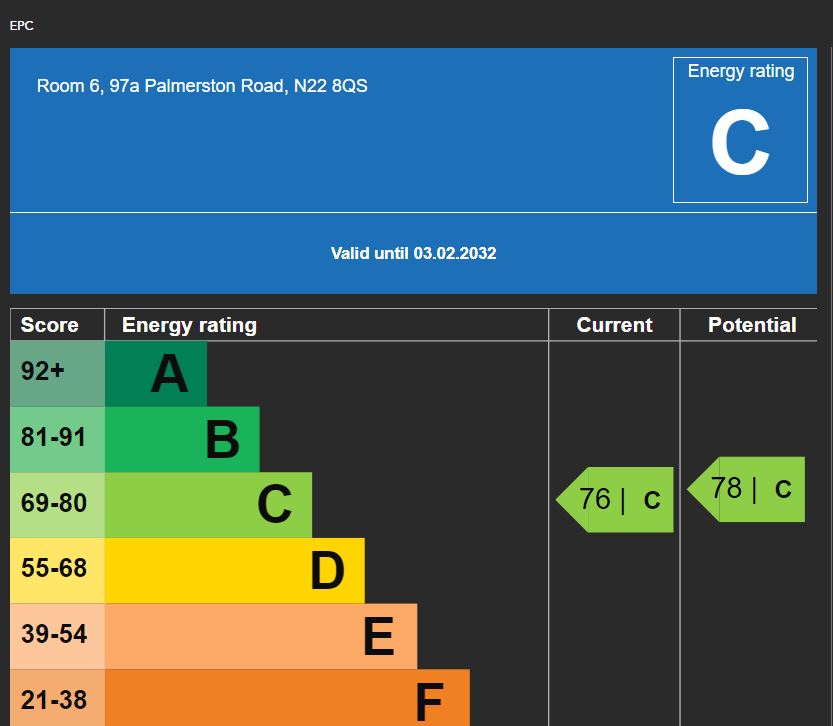Click the 92+ score cell
Screen dimensions: 833x726
(43, 371)
